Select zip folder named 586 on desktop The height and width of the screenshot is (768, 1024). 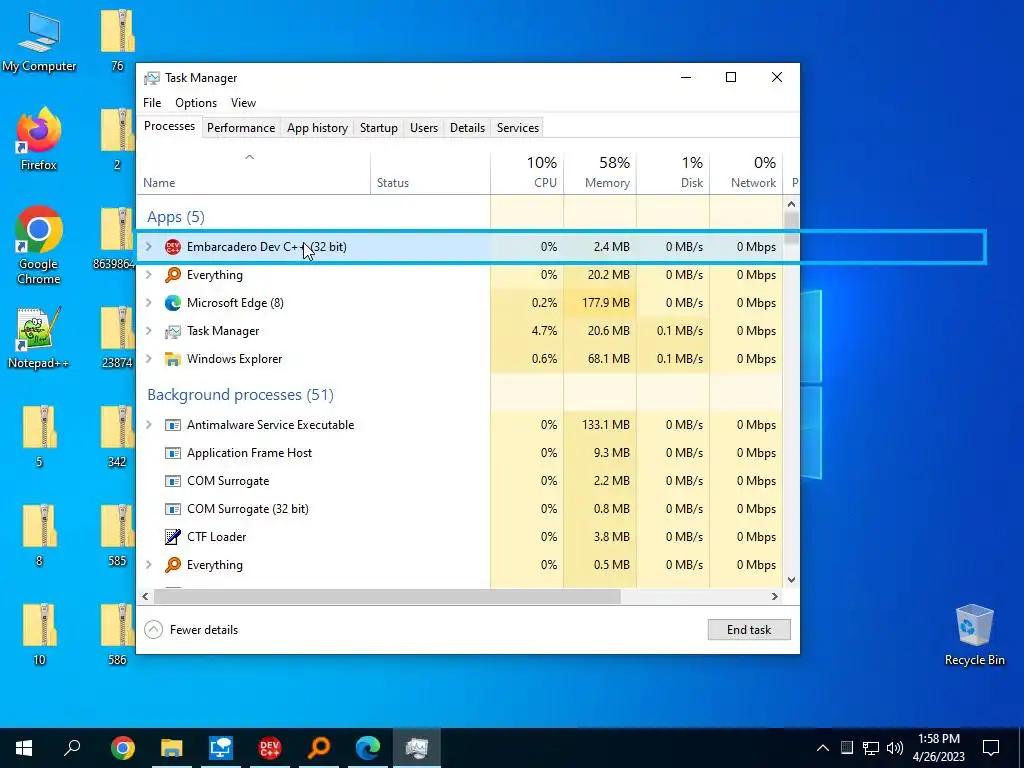pos(118,634)
